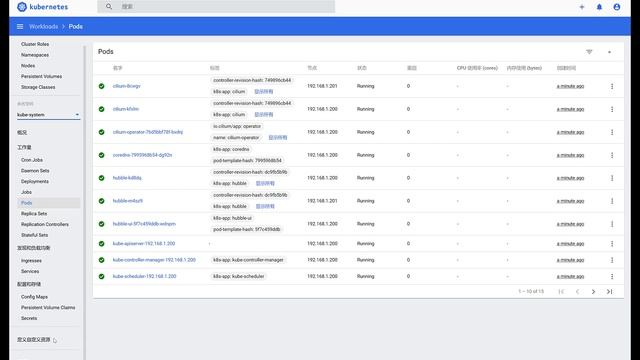Image resolution: width=640 pixels, height=360 pixels.
Task: Open Jobs in sidebar
Action: click(26, 192)
